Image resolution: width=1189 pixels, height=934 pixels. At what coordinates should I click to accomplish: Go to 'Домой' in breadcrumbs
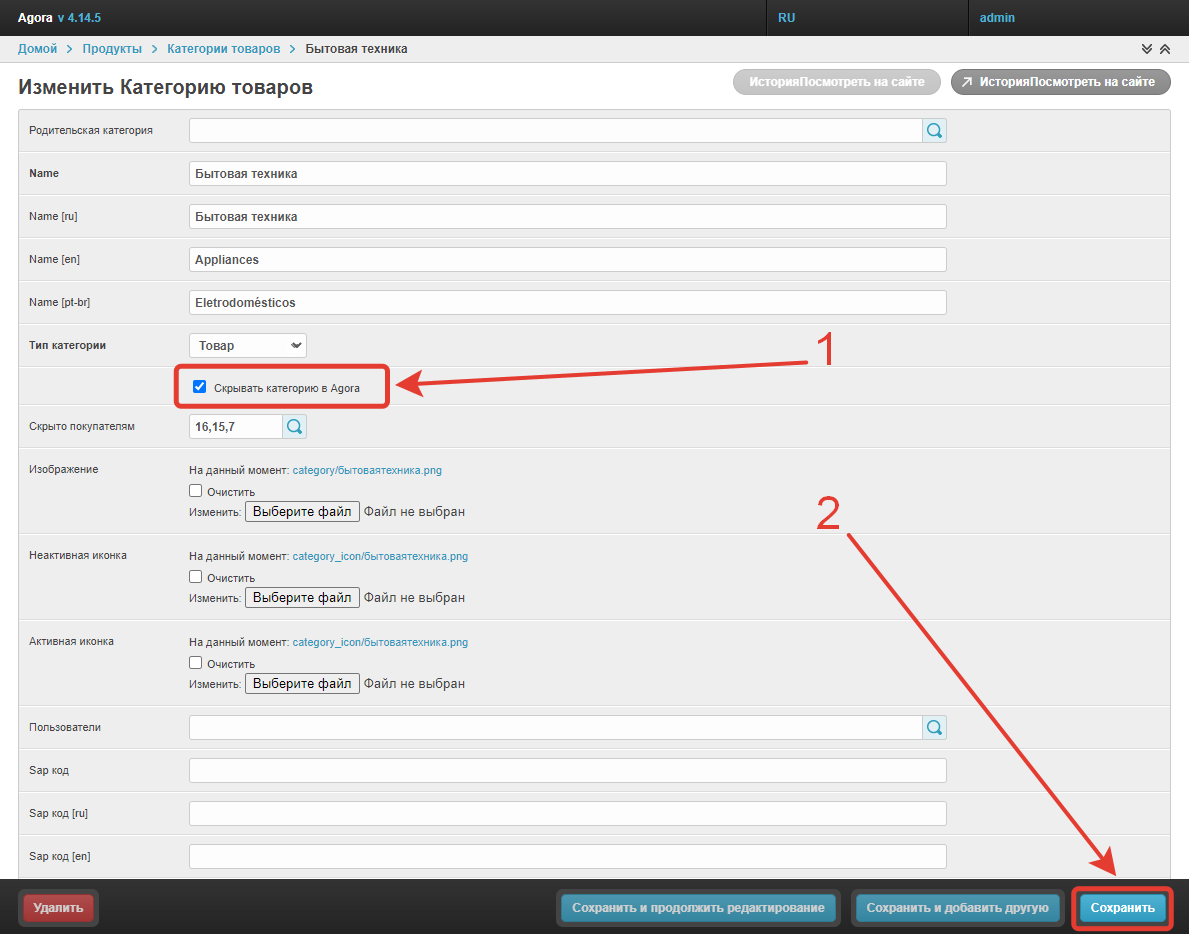37,49
